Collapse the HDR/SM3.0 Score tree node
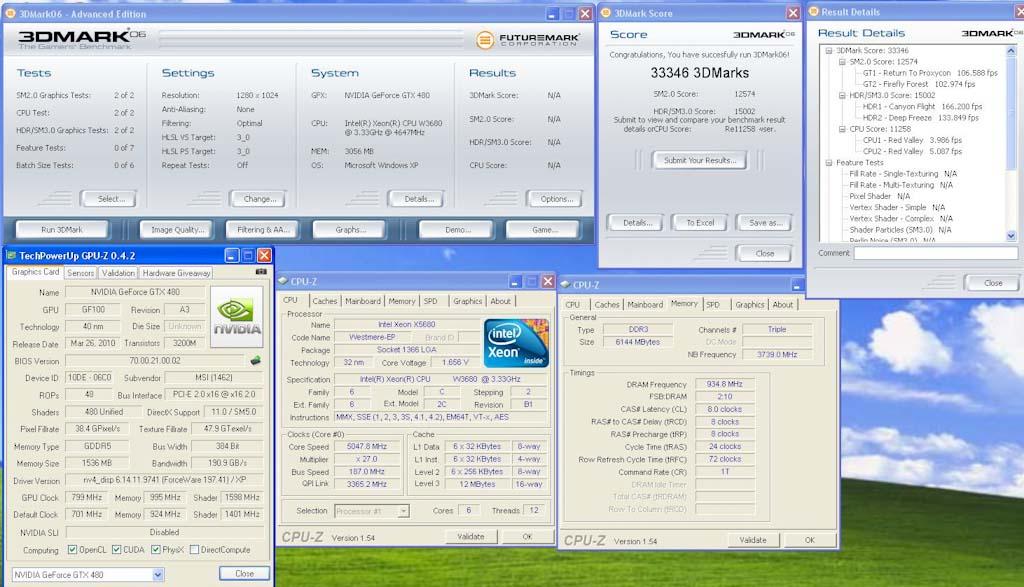The height and width of the screenshot is (587, 1024). click(x=842, y=95)
